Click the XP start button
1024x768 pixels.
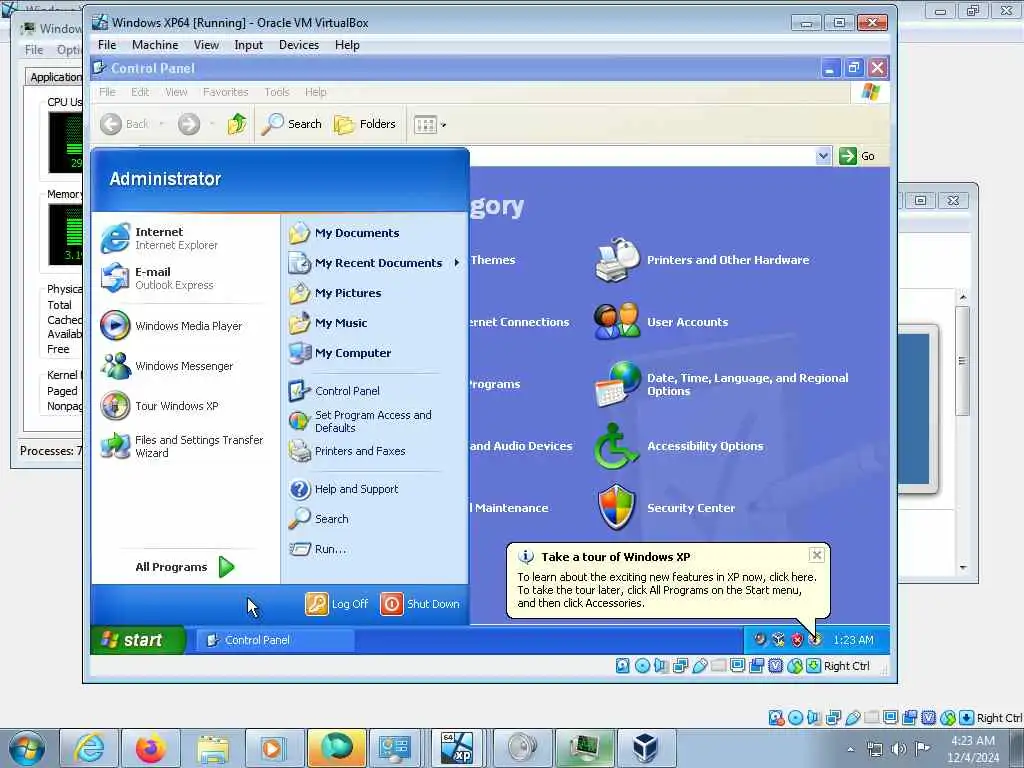137,640
